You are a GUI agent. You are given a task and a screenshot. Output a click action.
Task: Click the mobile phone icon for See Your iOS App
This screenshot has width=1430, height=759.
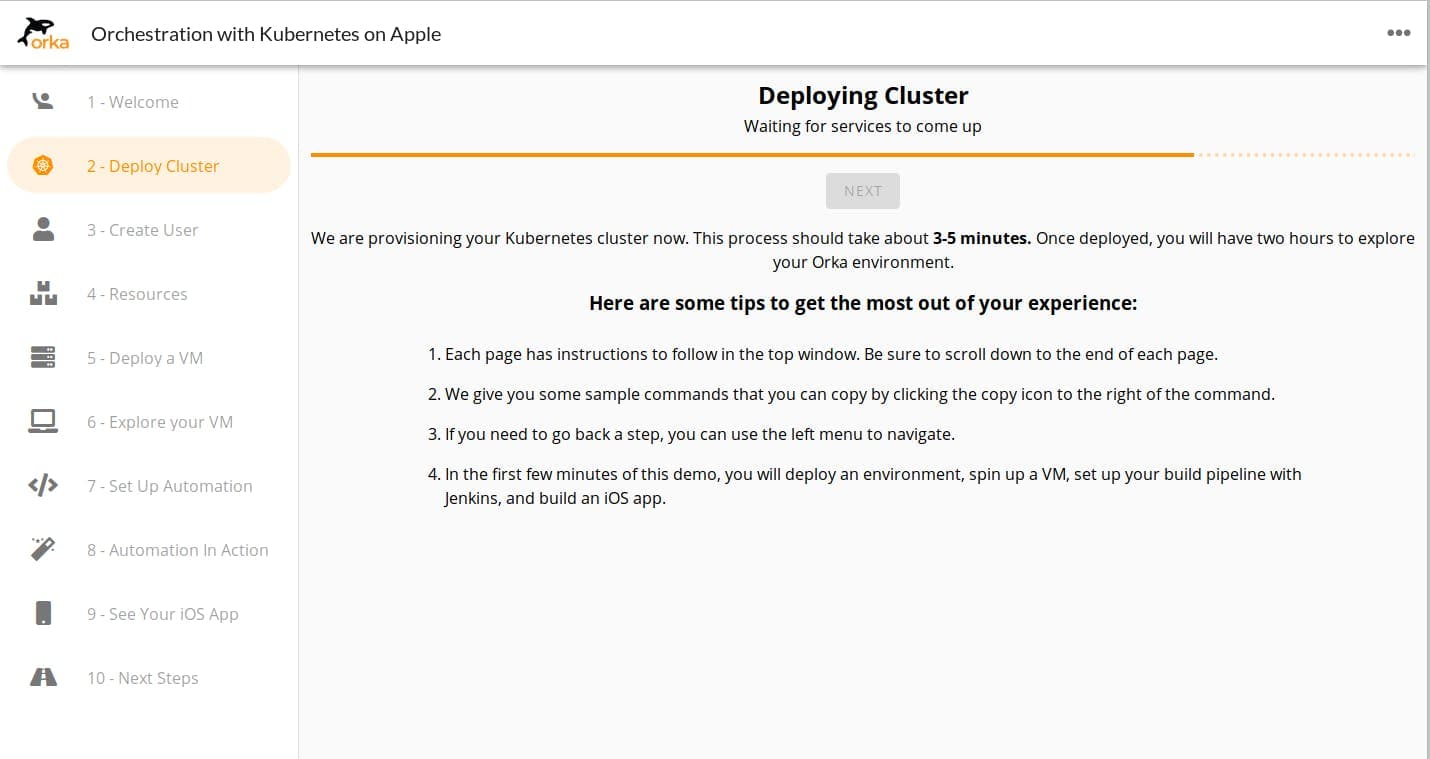[41, 613]
